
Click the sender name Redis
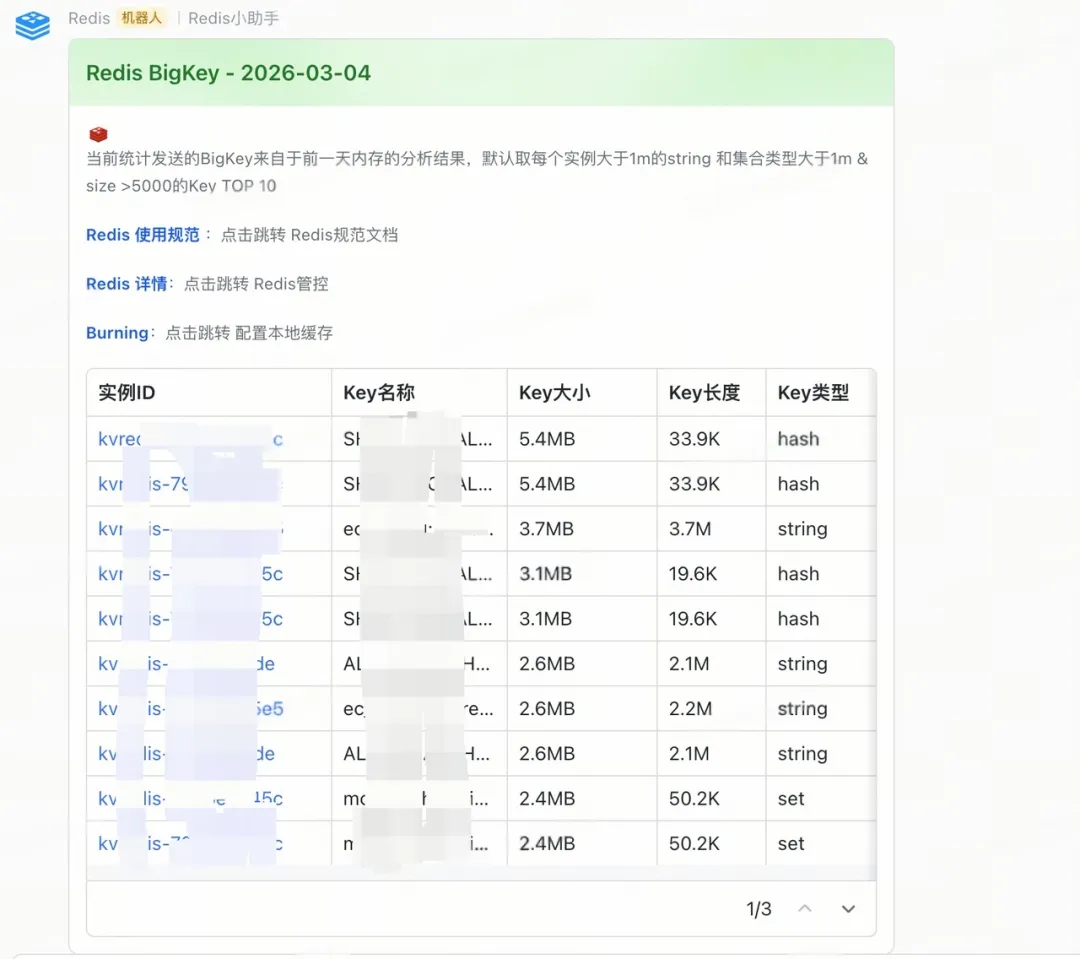pos(89,19)
